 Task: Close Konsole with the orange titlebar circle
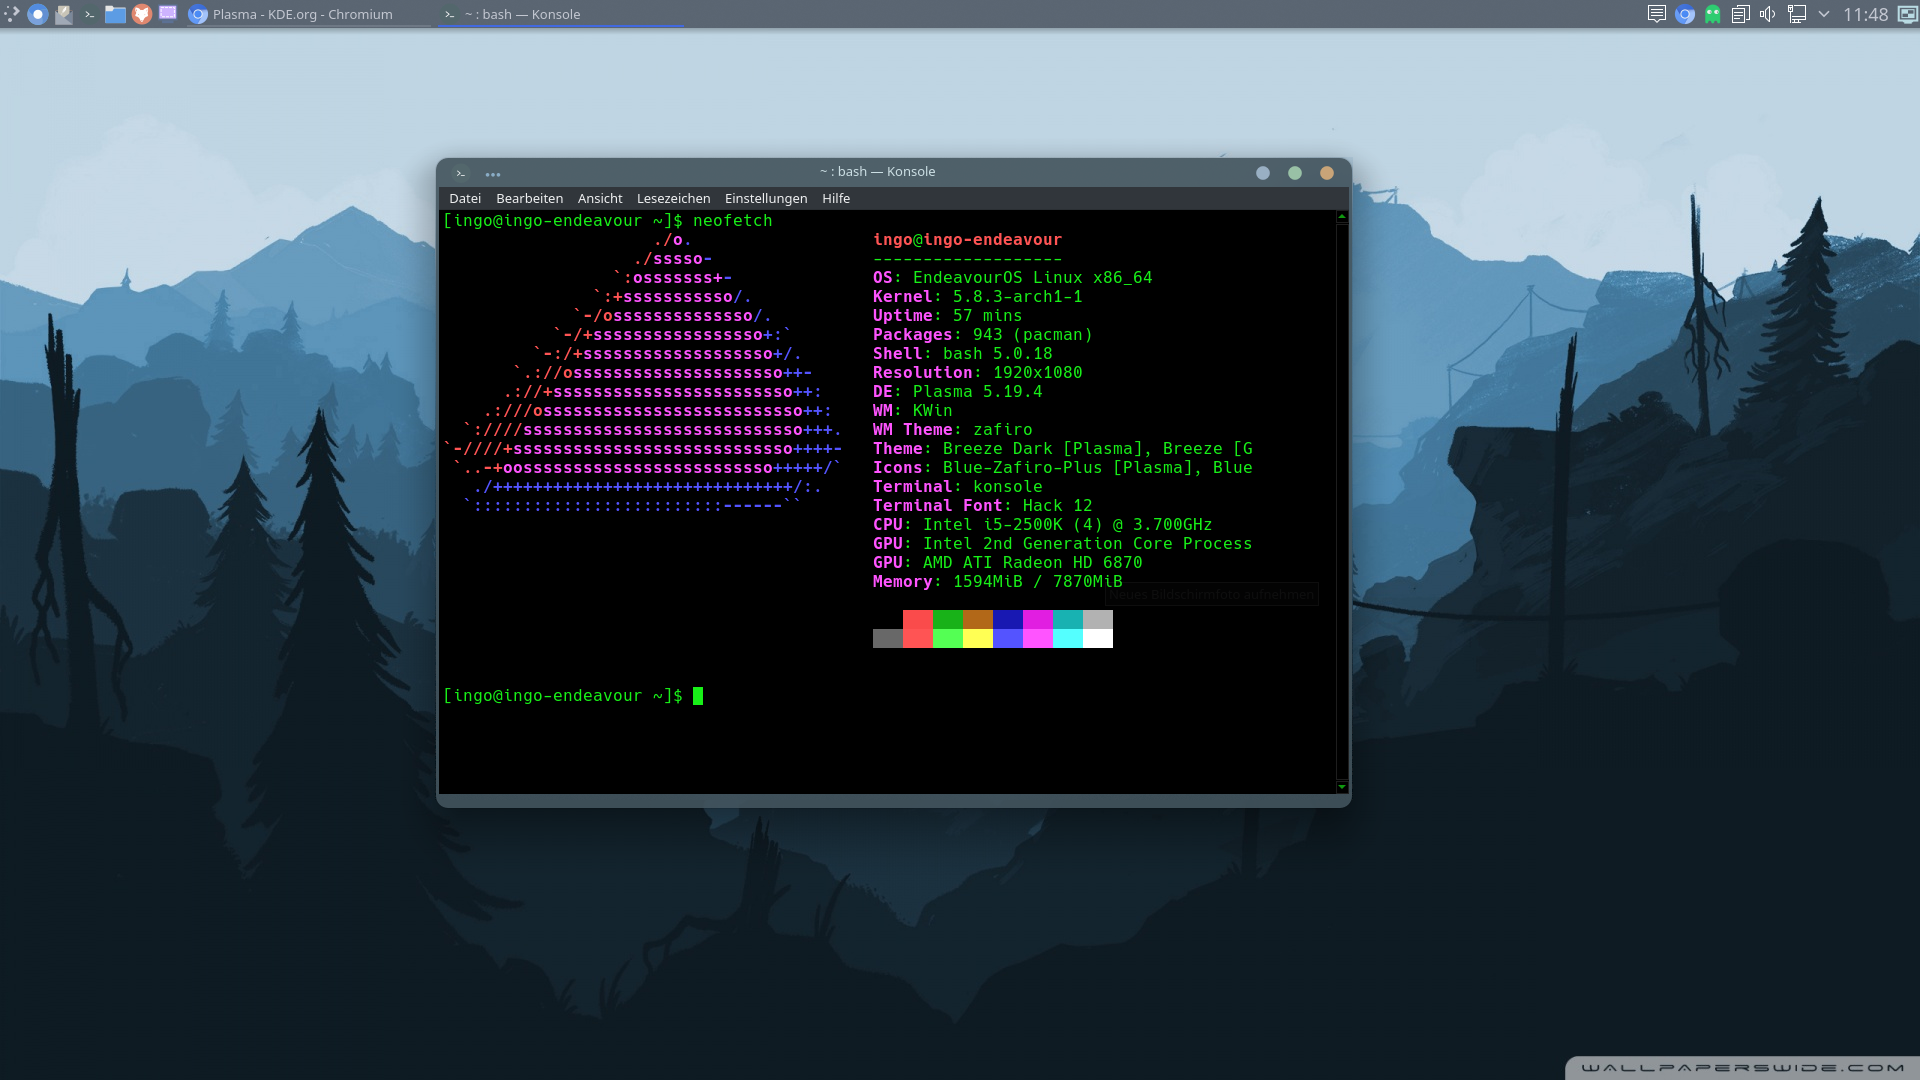coord(1327,173)
